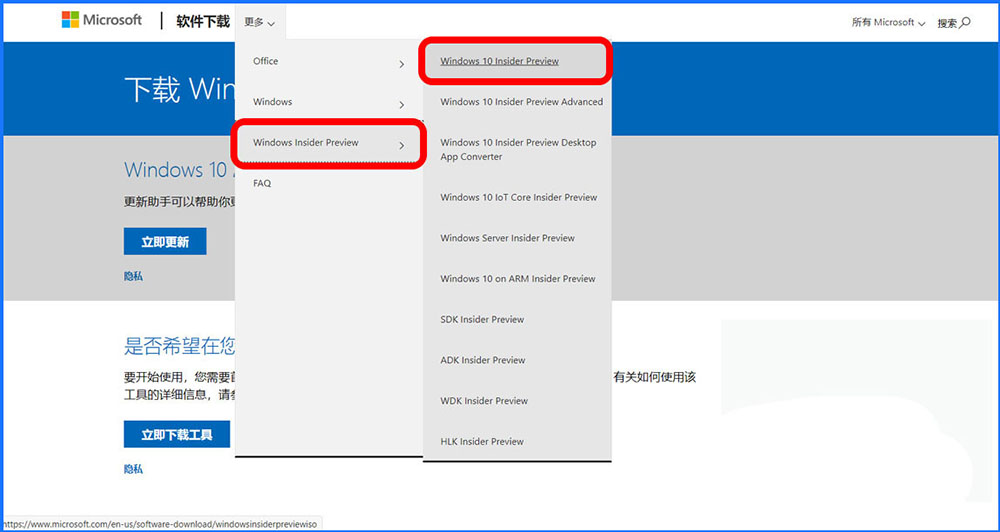Click the search magnifier icon

[965, 22]
